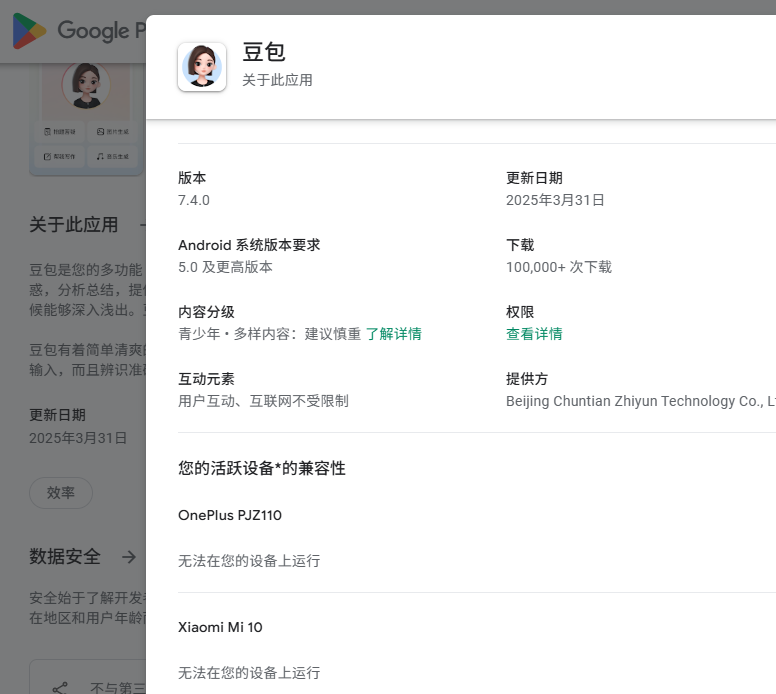Click the 您的活跃设备*的兼容性 heading
This screenshot has width=776, height=694.
262,468
